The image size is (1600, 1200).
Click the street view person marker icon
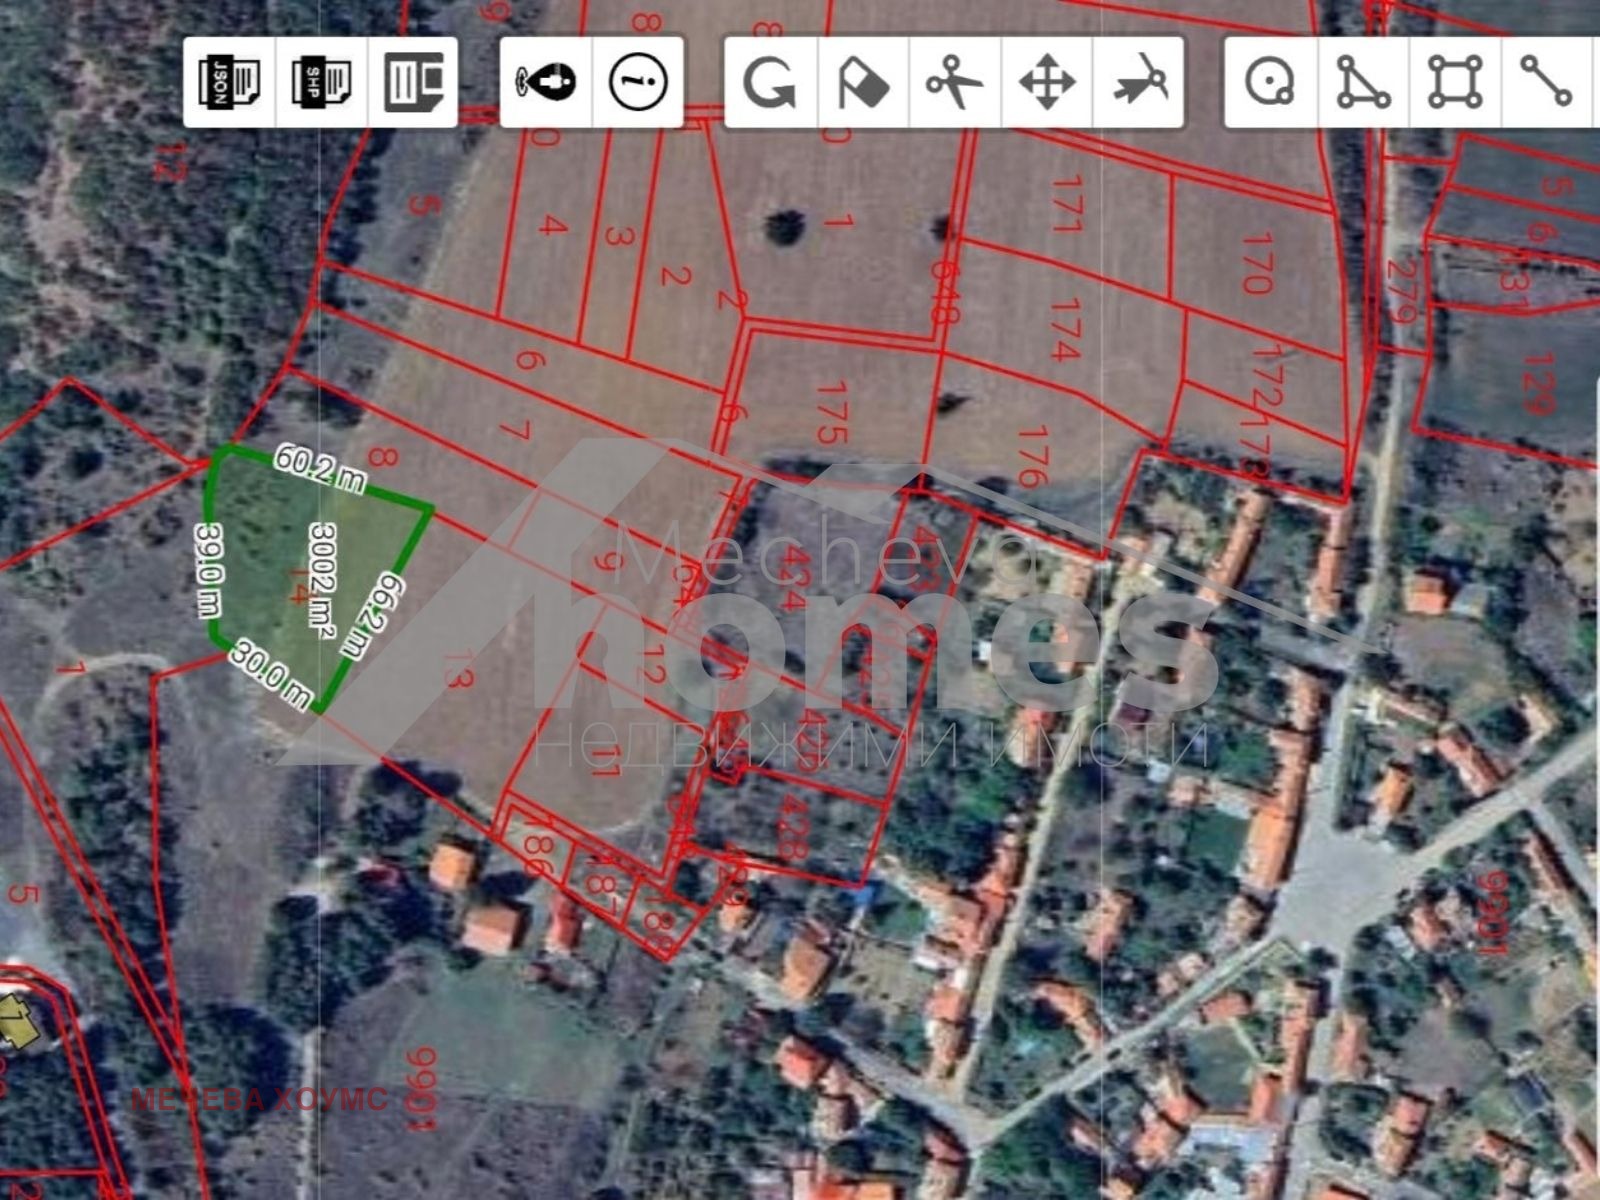pyautogui.click(x=546, y=82)
